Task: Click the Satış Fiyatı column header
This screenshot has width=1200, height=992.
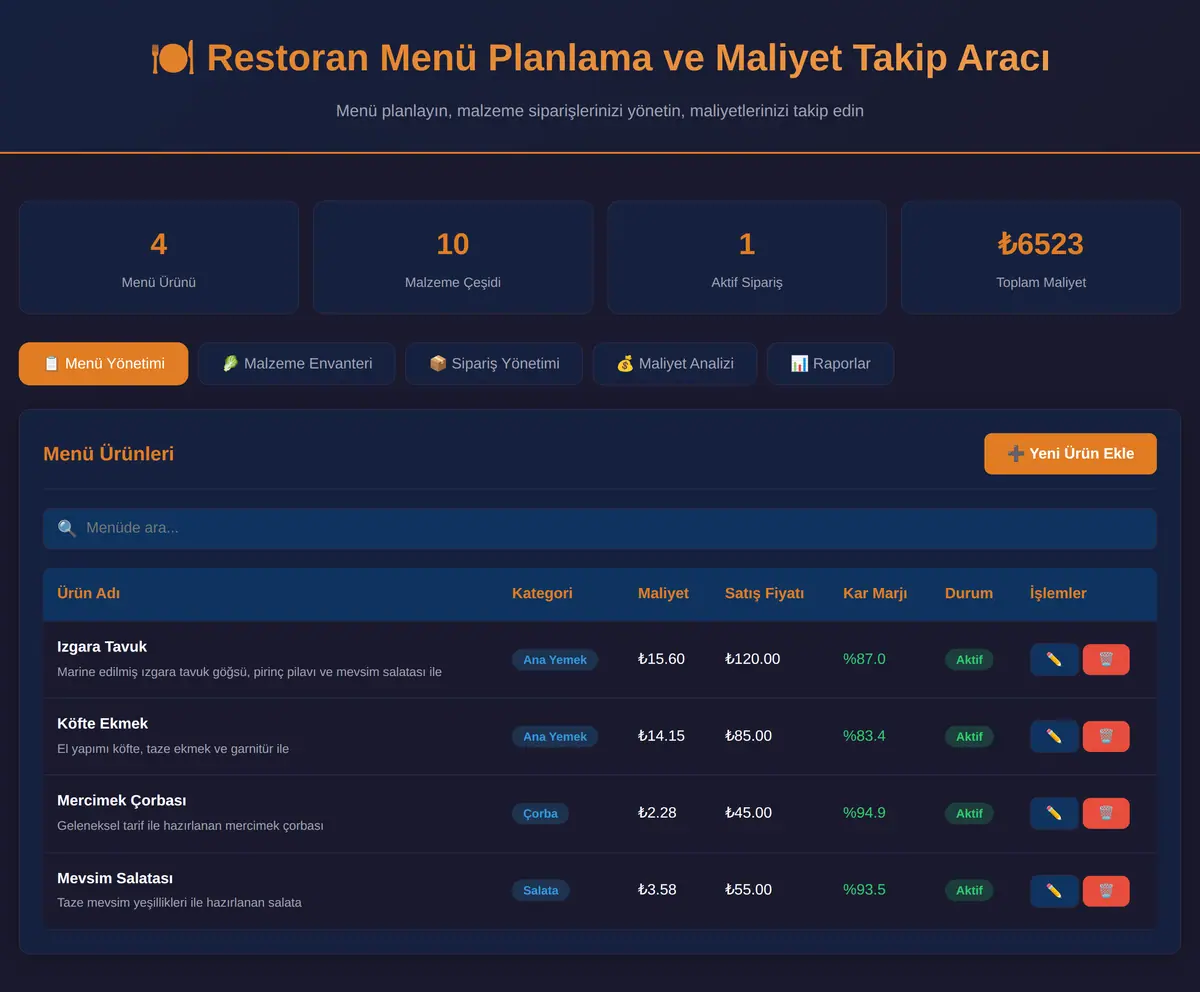Action: point(764,593)
